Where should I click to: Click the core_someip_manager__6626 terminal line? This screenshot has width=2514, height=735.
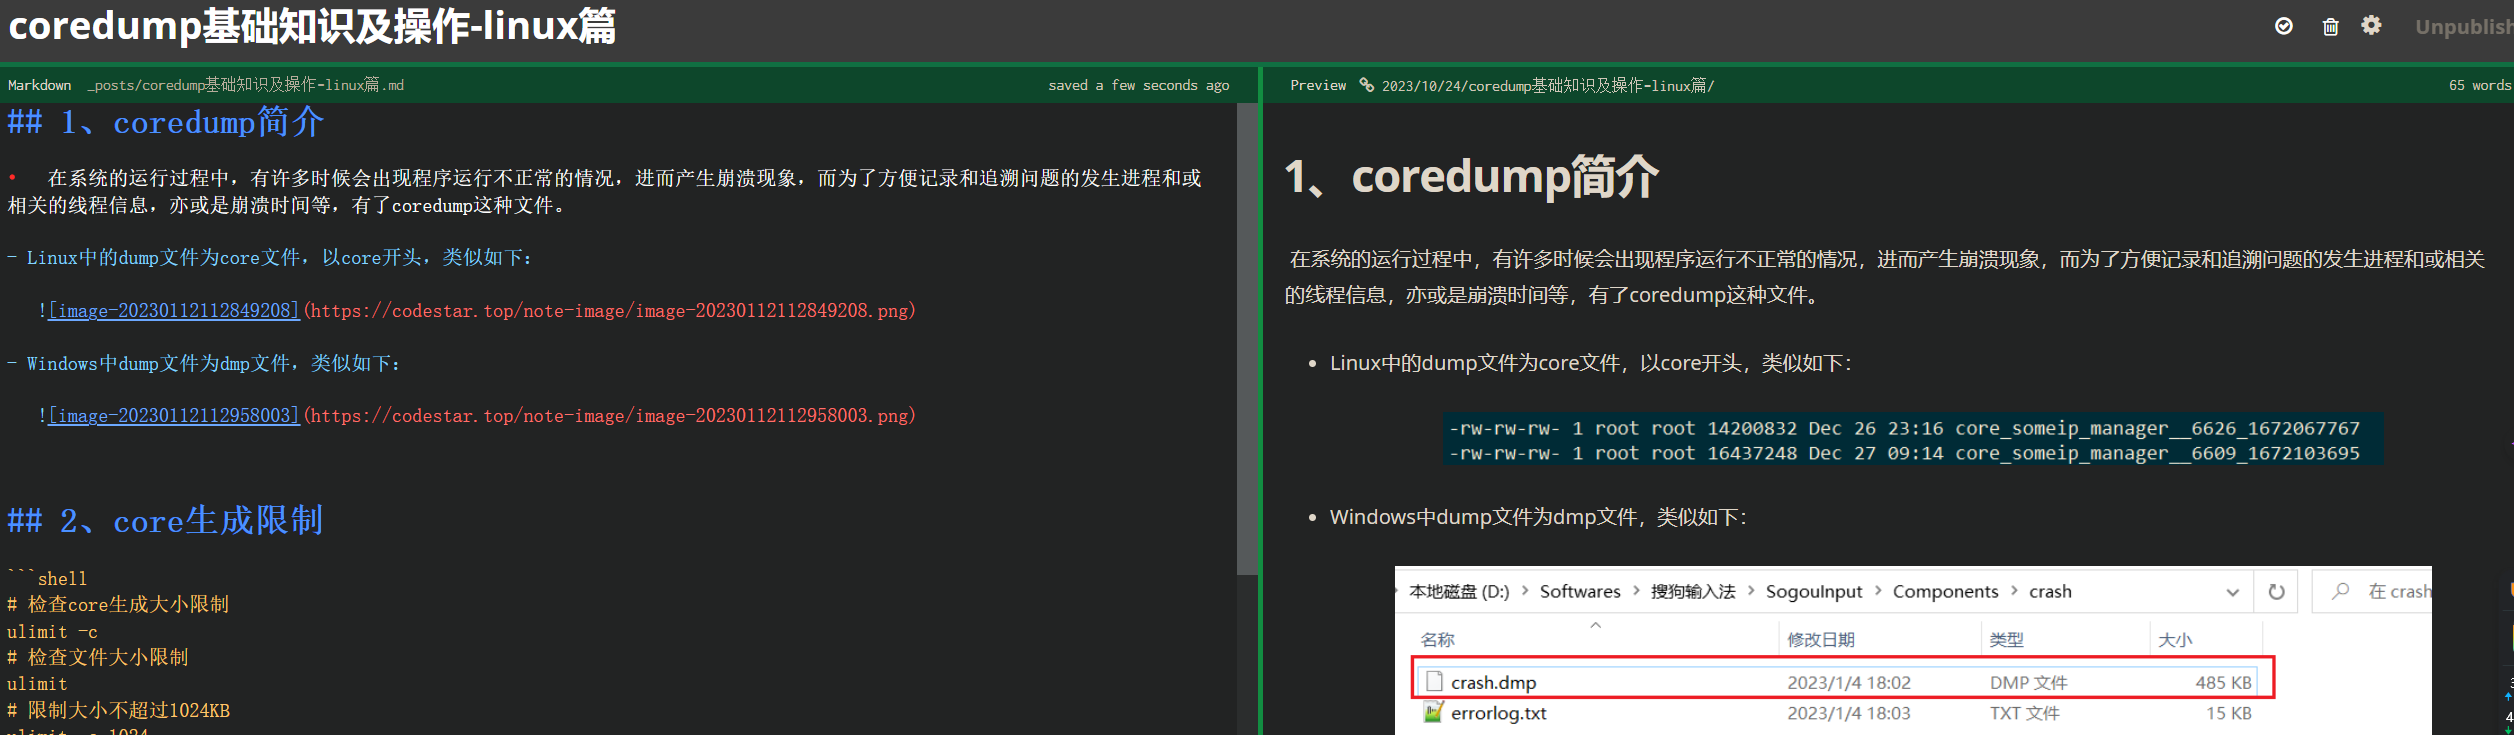point(1904,429)
